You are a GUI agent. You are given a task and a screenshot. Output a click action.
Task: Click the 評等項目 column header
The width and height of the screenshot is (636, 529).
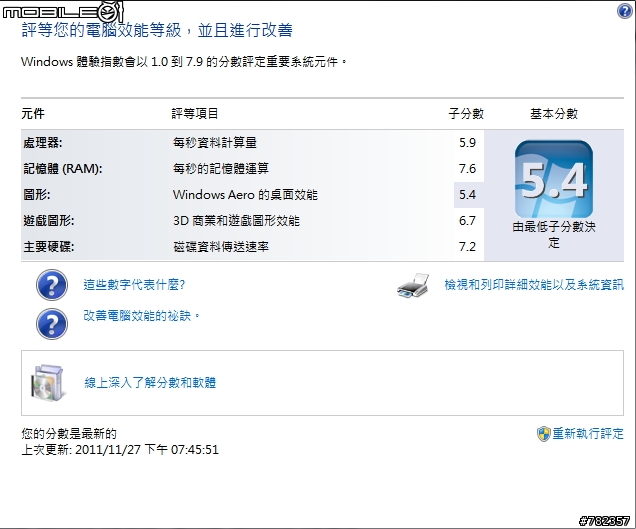(x=195, y=114)
